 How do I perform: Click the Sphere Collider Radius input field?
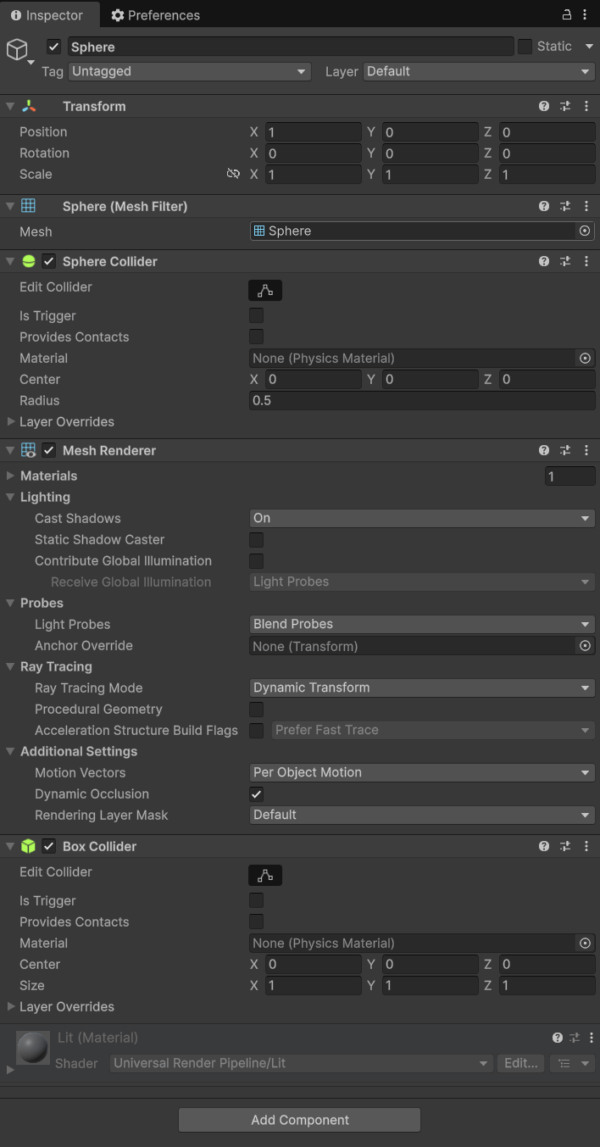pyautogui.click(x=421, y=400)
